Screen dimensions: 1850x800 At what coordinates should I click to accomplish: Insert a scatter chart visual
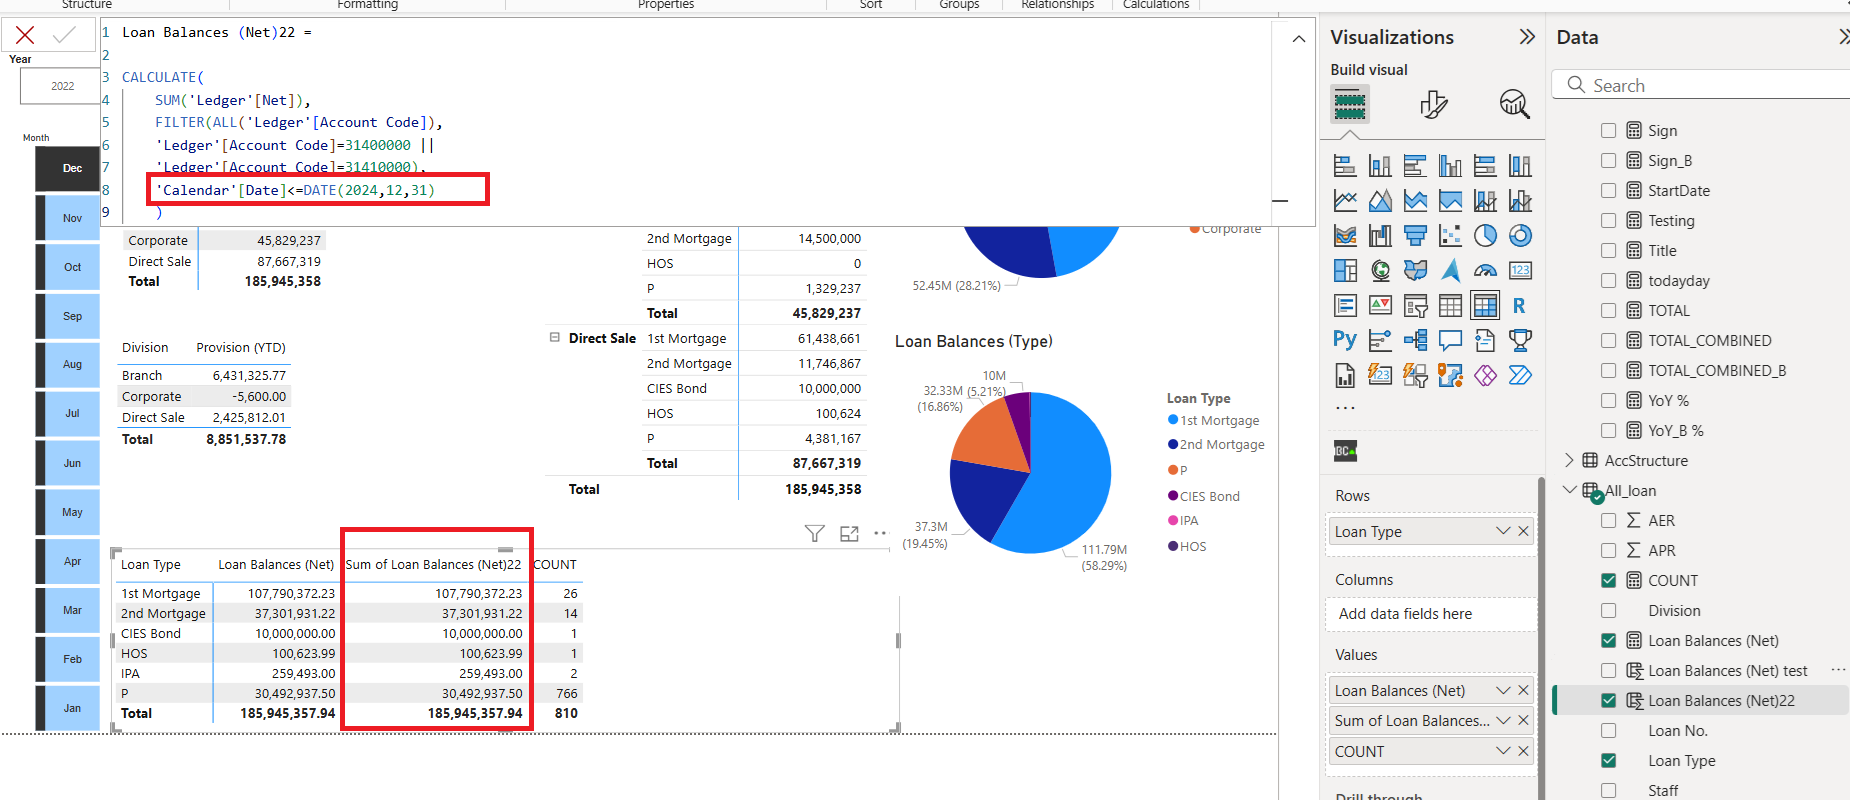tap(1450, 236)
